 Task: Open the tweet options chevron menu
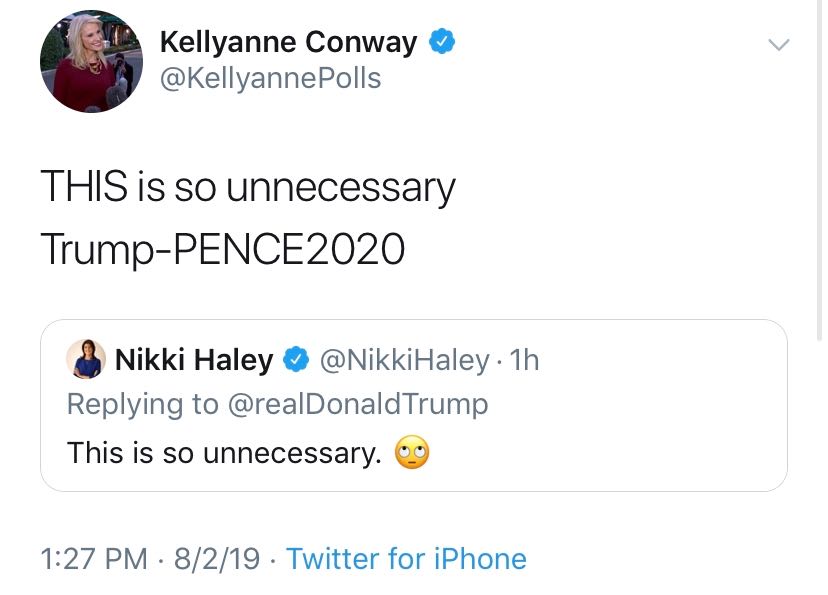coord(777,45)
